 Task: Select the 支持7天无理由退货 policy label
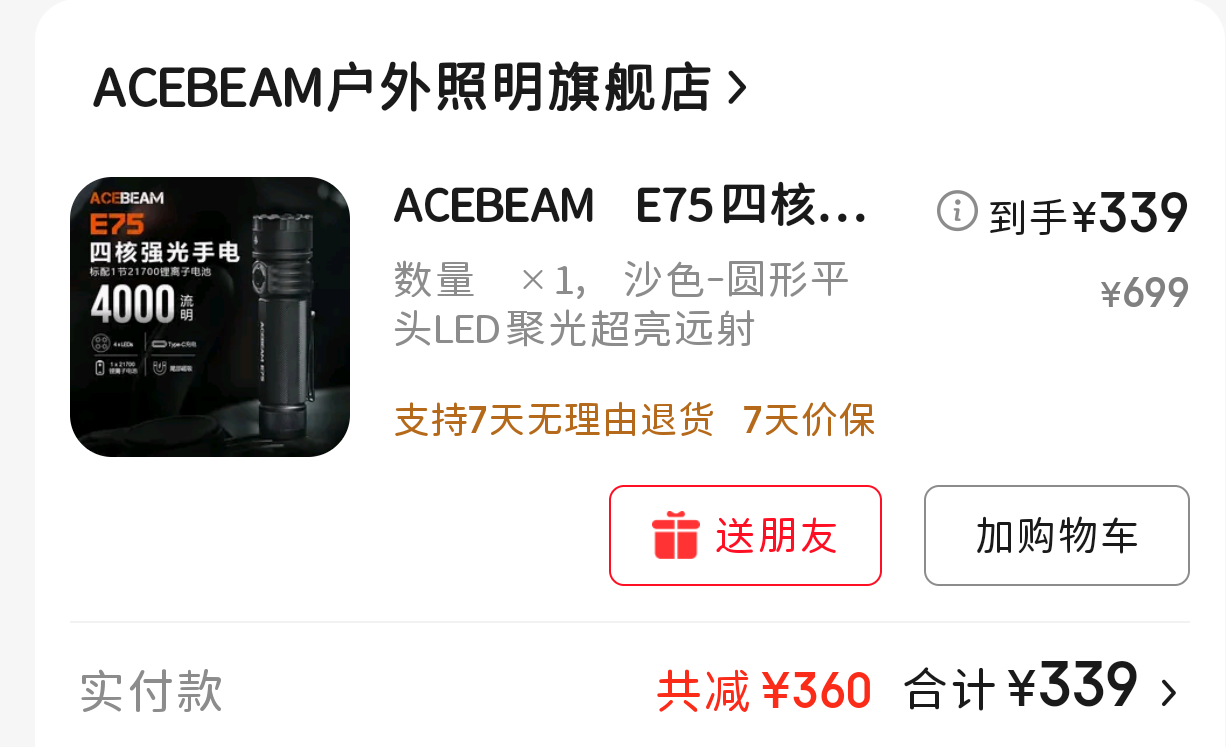pos(554,420)
